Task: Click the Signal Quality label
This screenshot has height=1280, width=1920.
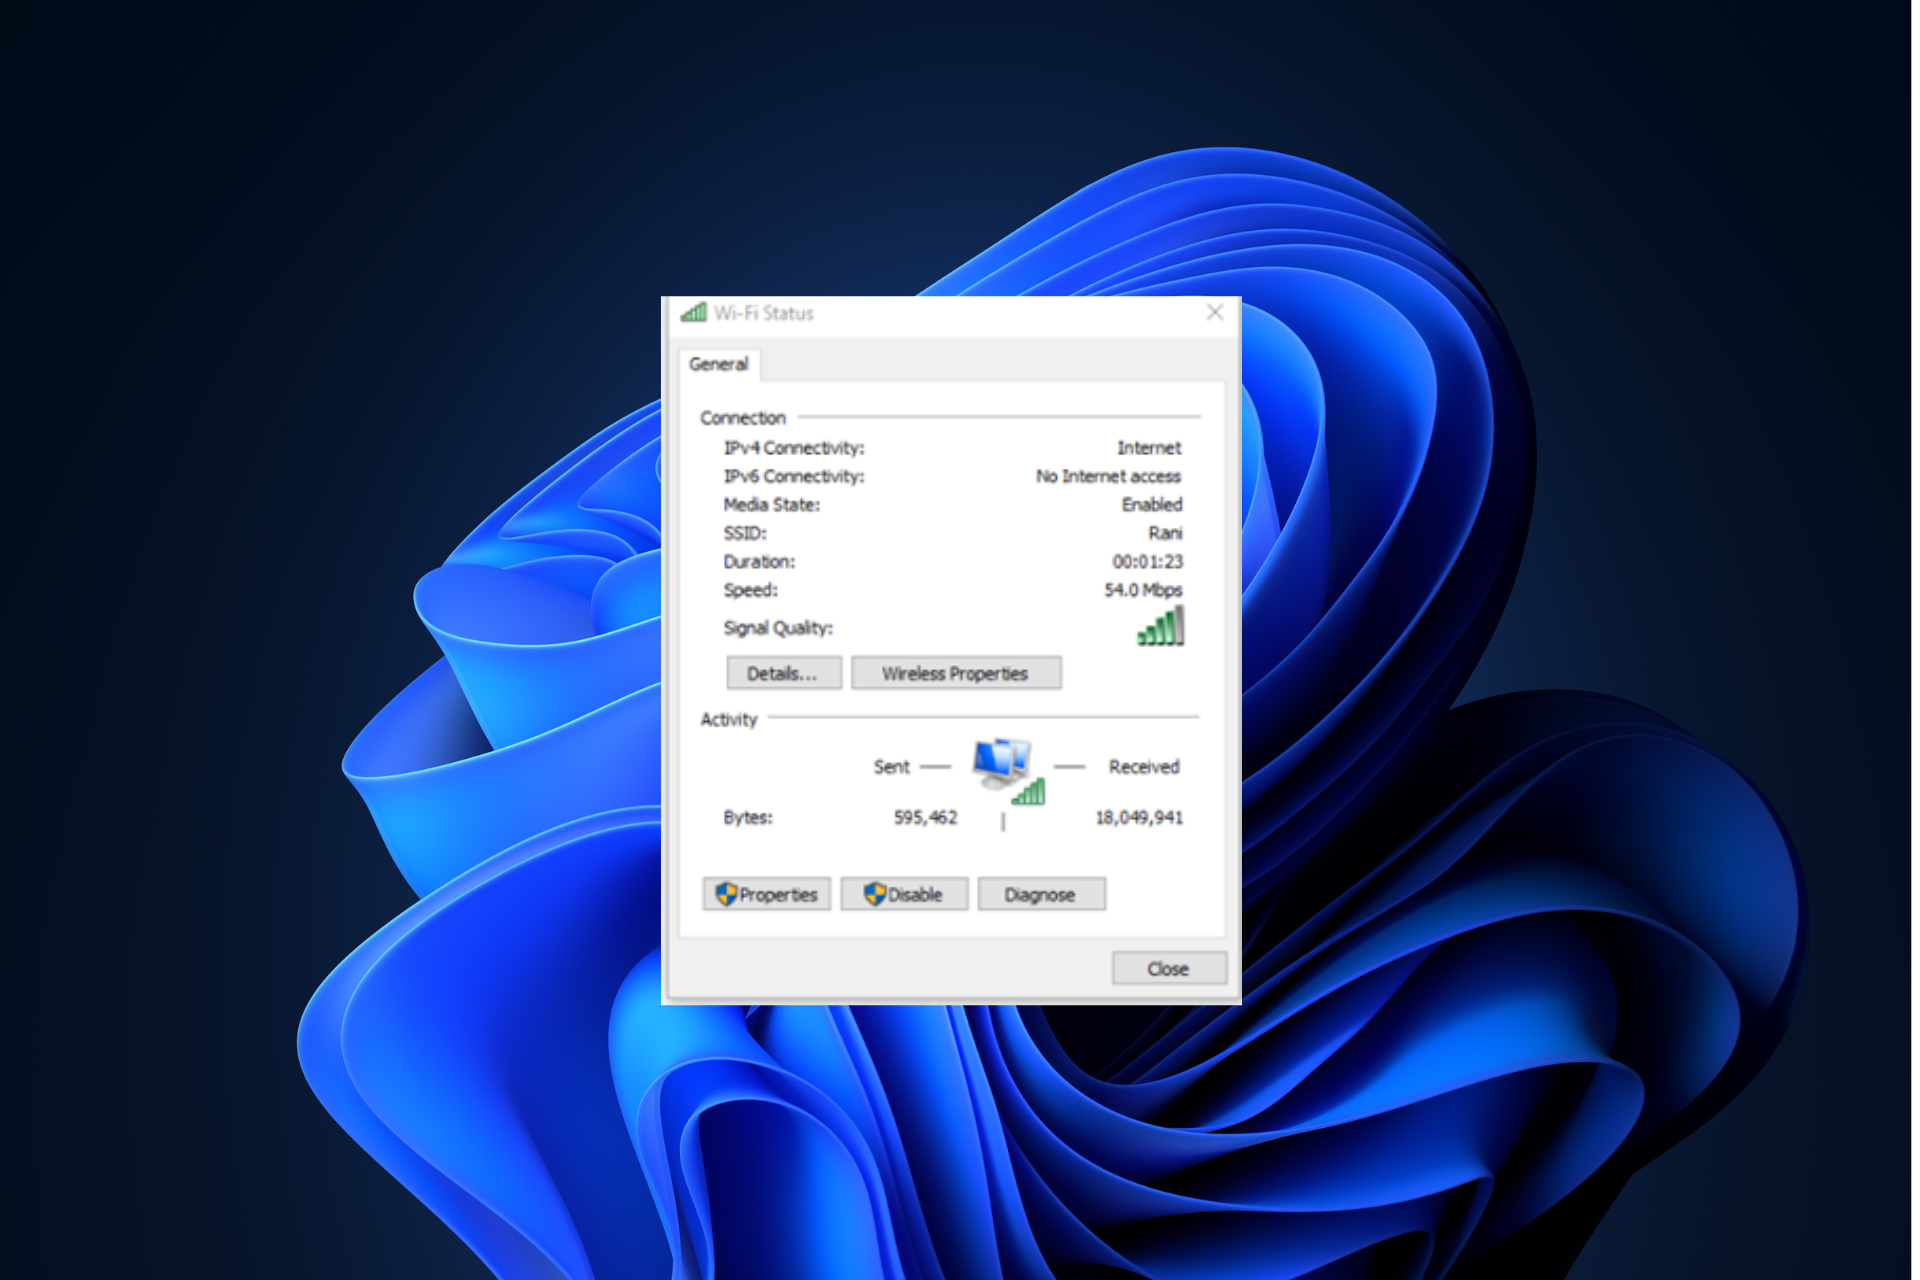Action: [778, 628]
